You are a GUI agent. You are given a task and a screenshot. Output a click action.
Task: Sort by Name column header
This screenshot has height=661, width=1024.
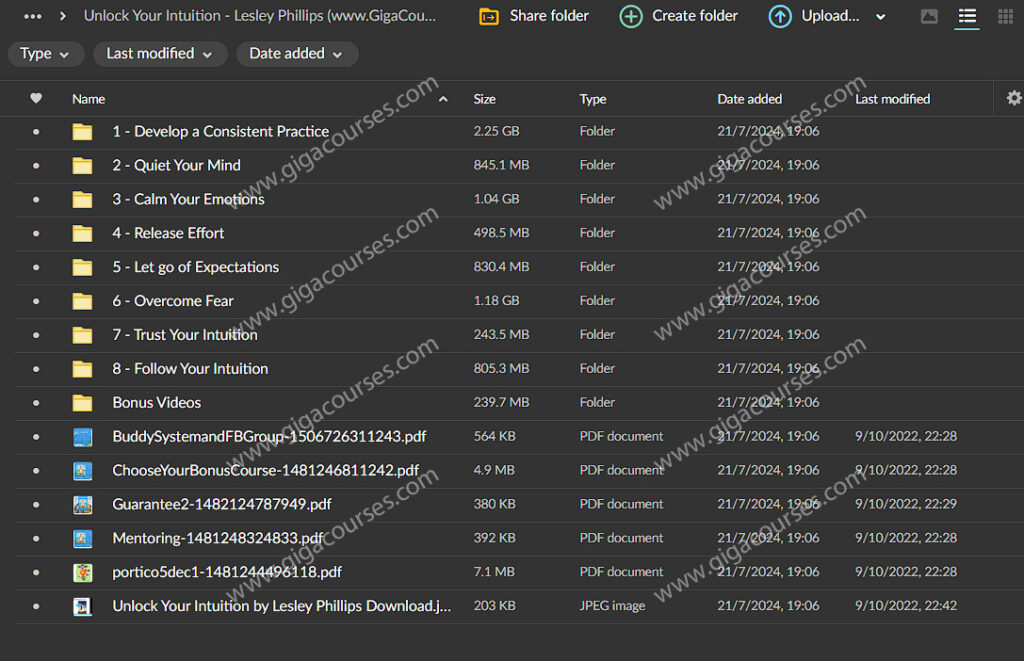[89, 99]
